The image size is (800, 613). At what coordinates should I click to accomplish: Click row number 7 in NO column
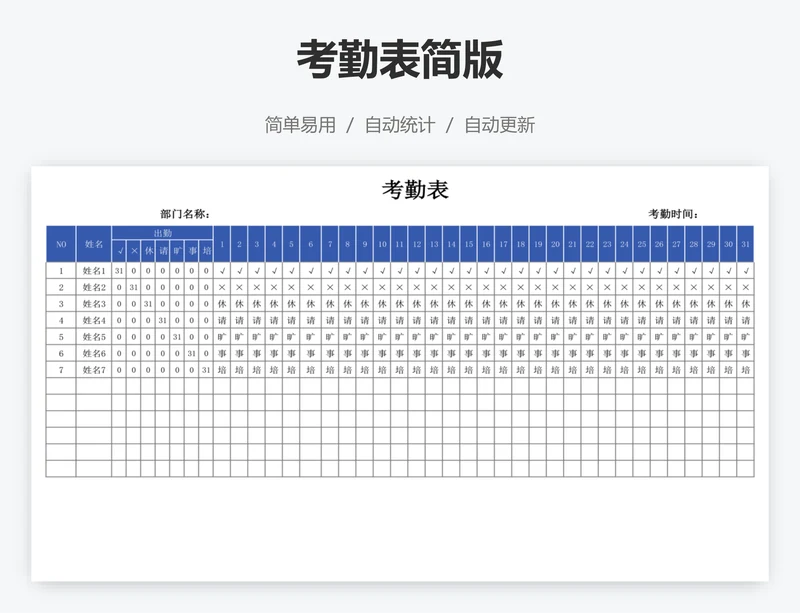tap(61, 370)
